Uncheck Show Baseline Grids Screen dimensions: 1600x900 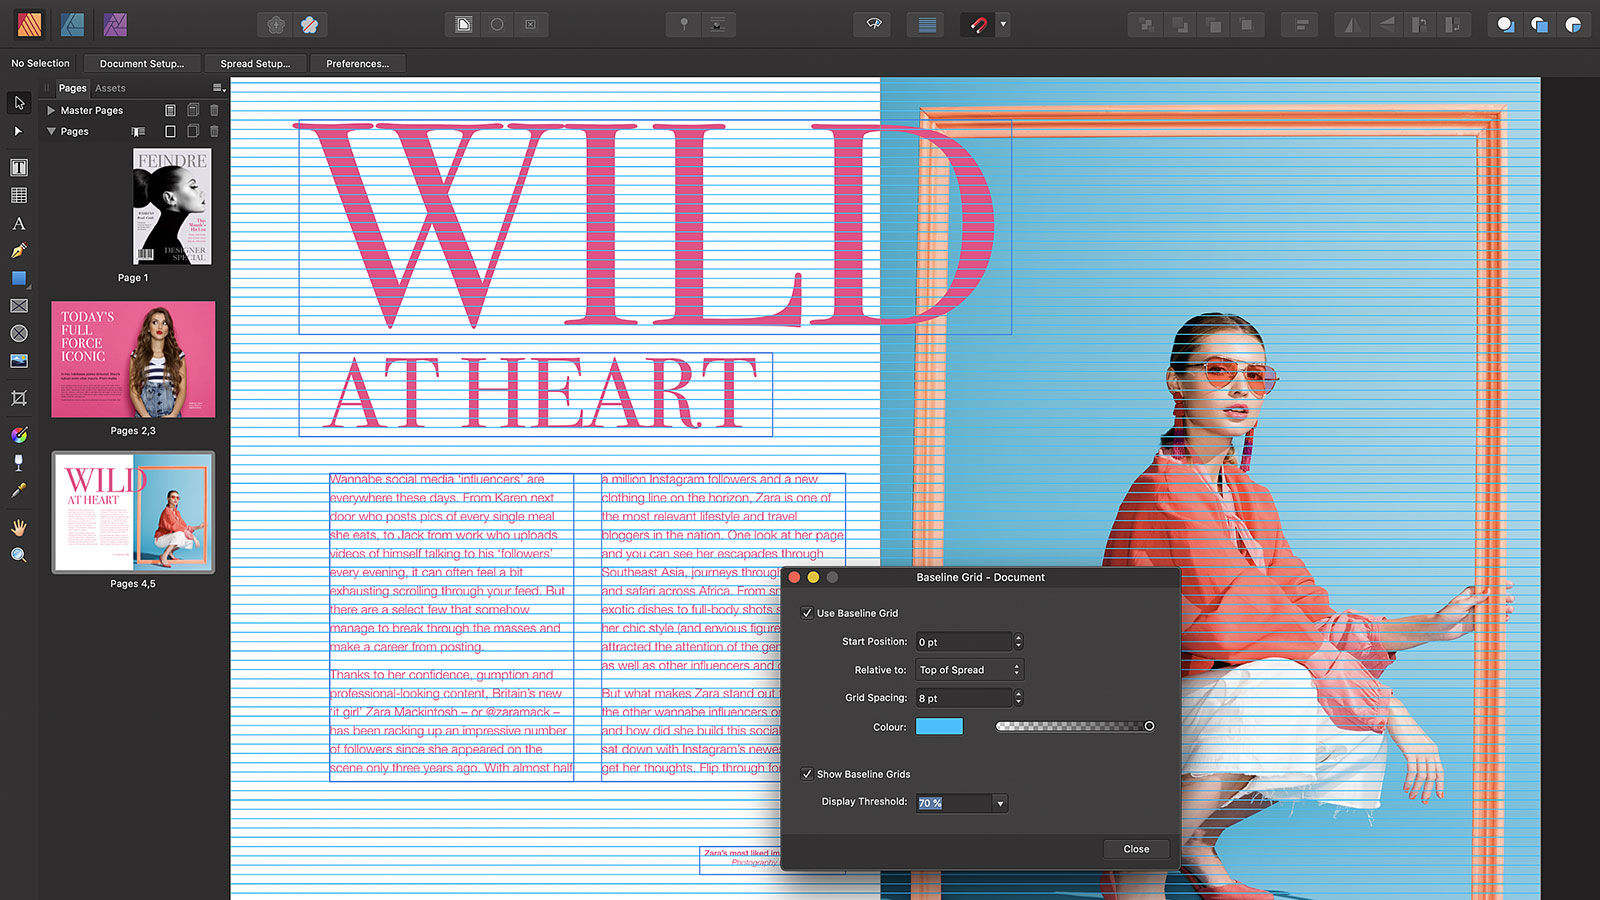807,774
